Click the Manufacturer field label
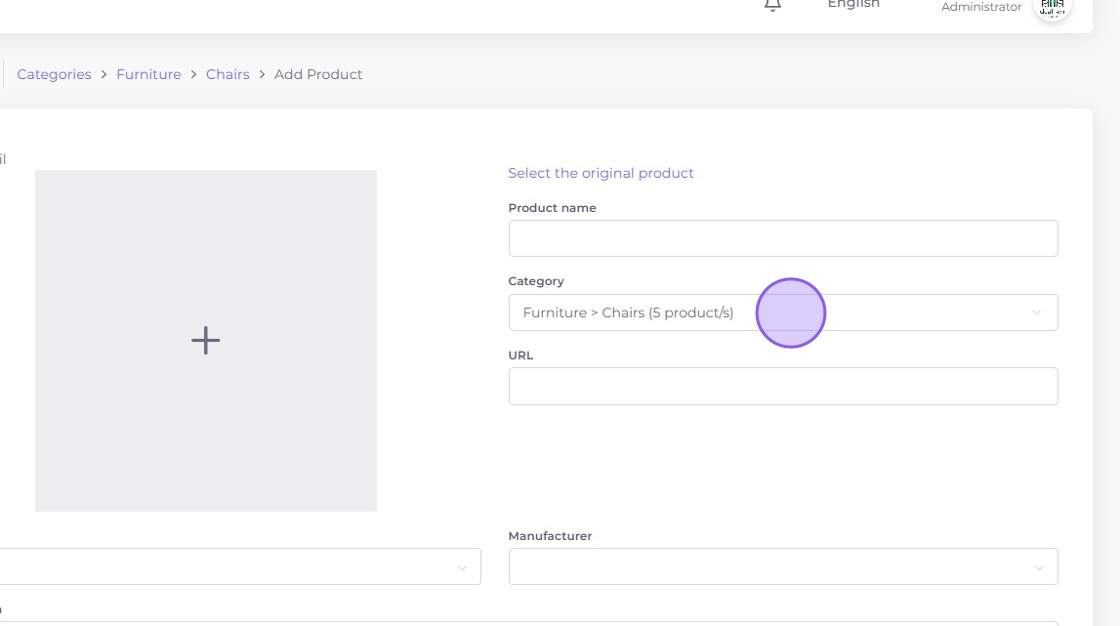1120x626 pixels. tap(550, 536)
